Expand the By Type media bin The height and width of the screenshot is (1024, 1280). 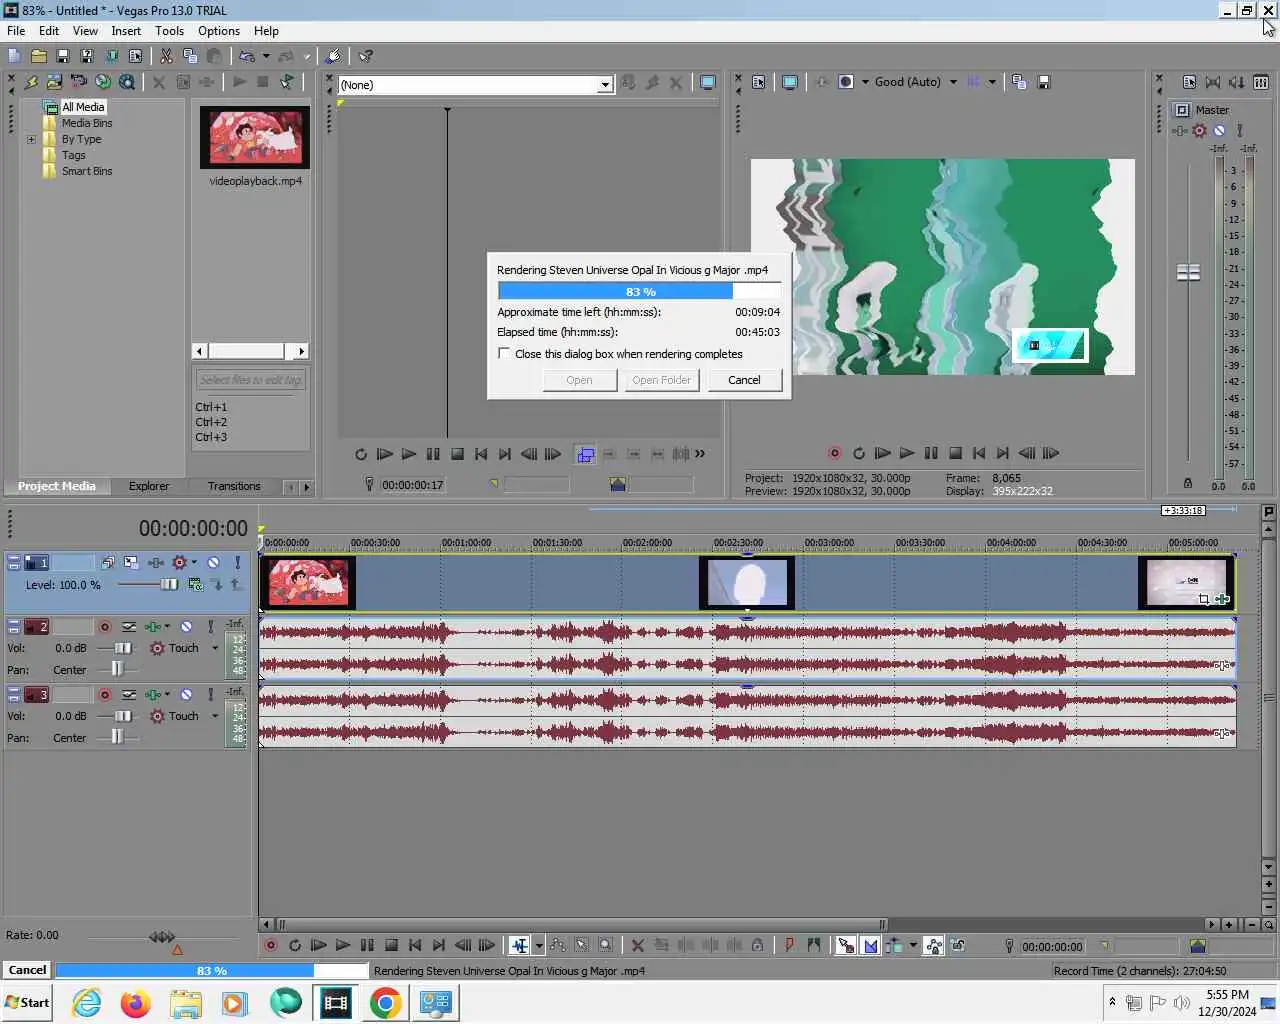click(x=31, y=139)
